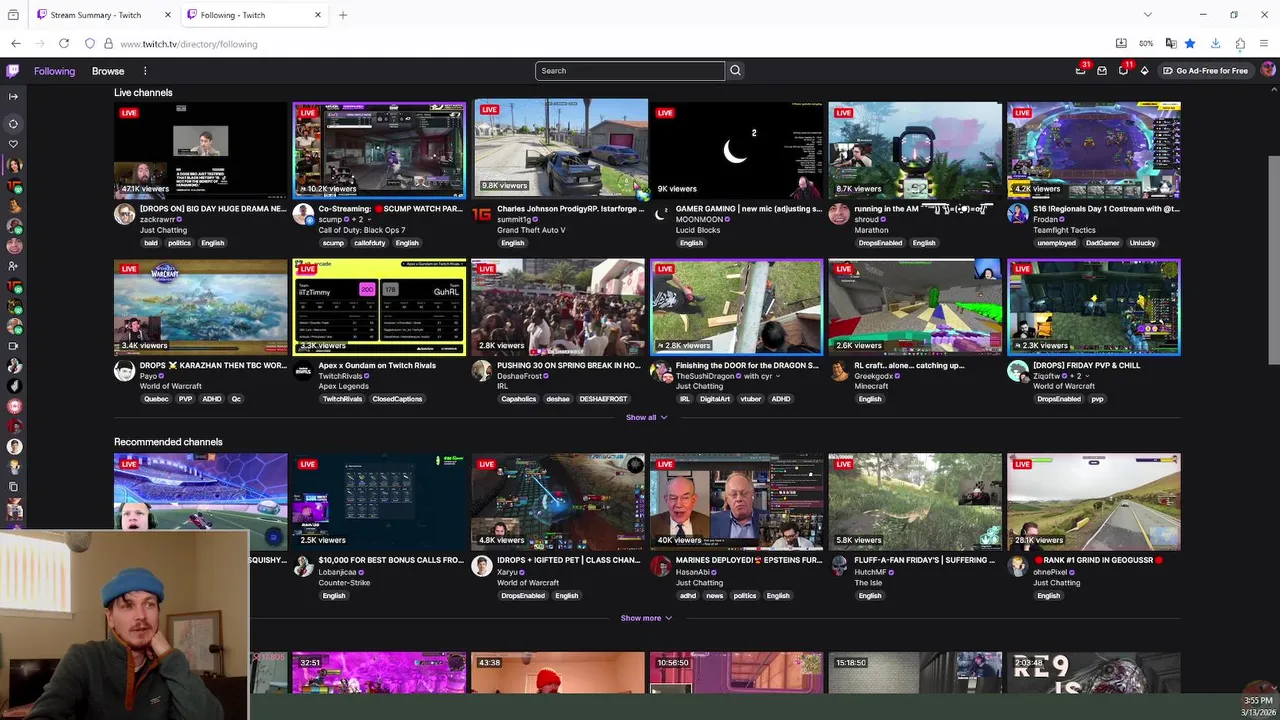
Task: Open the browser hamburger application menu
Action: pyautogui.click(x=1264, y=44)
